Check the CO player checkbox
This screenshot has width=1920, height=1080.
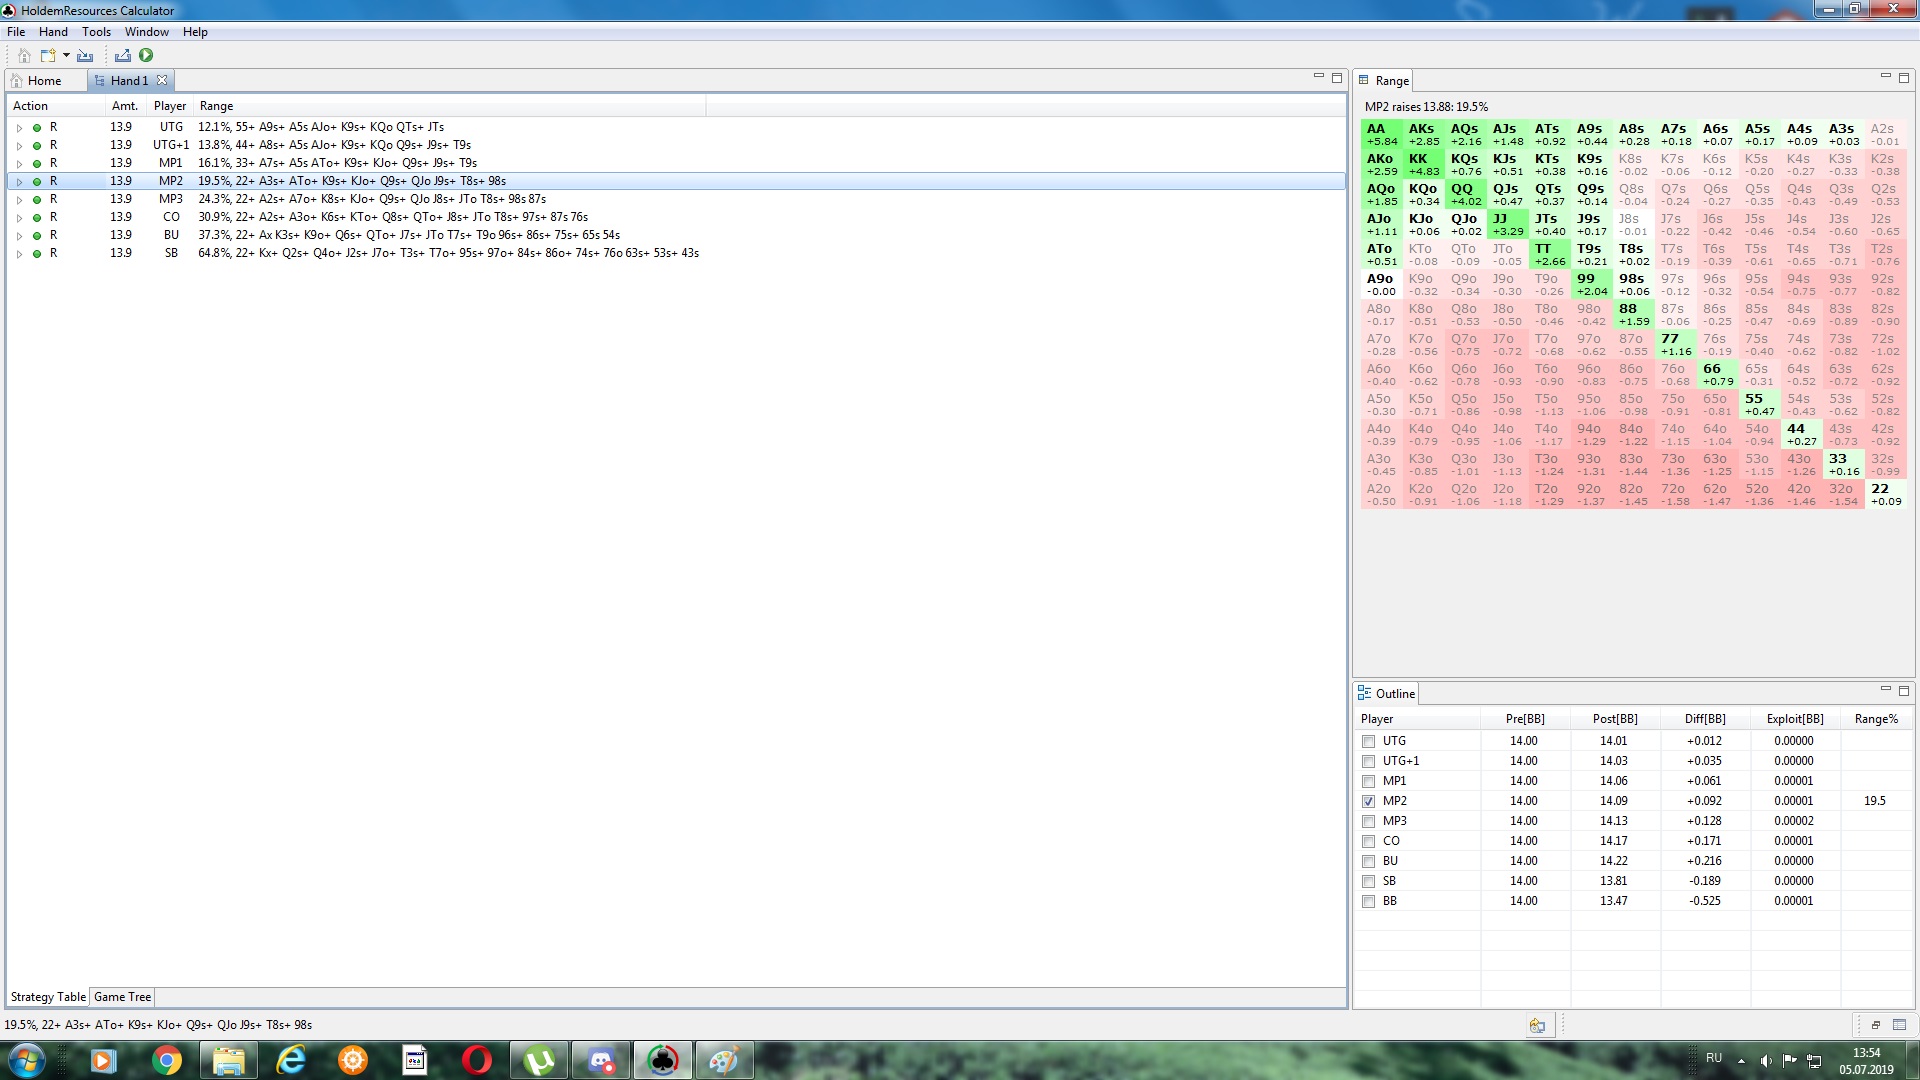[1368, 841]
